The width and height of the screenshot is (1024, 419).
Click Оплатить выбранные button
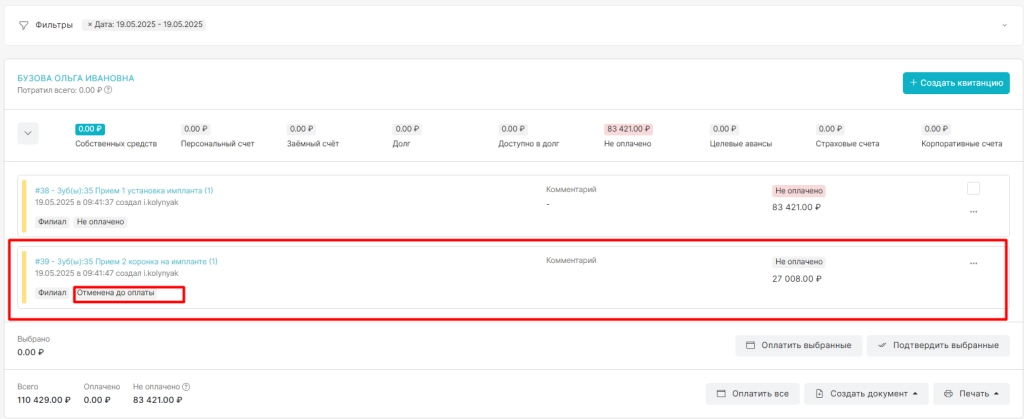click(798, 345)
